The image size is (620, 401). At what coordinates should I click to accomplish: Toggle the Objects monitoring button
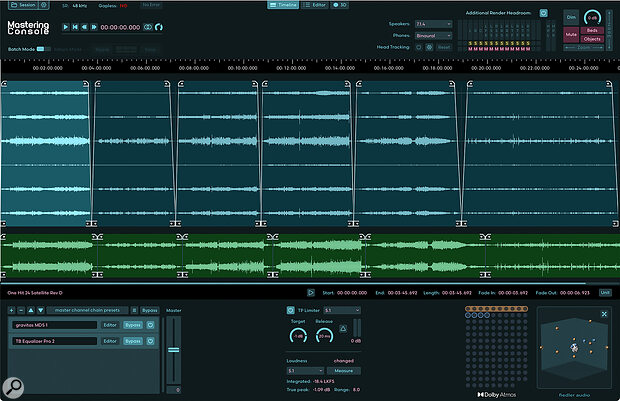[592, 39]
